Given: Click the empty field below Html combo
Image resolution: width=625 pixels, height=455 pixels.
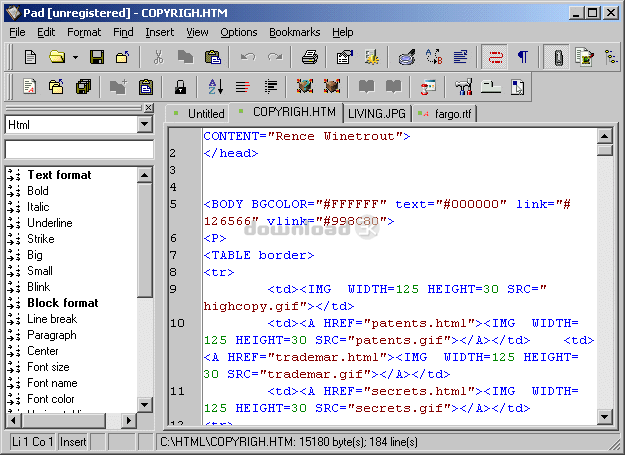Looking at the screenshot, I should [x=79, y=150].
